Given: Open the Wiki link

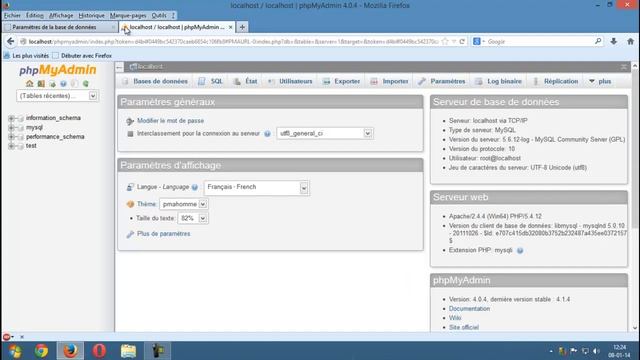Looking at the screenshot, I should (x=455, y=318).
